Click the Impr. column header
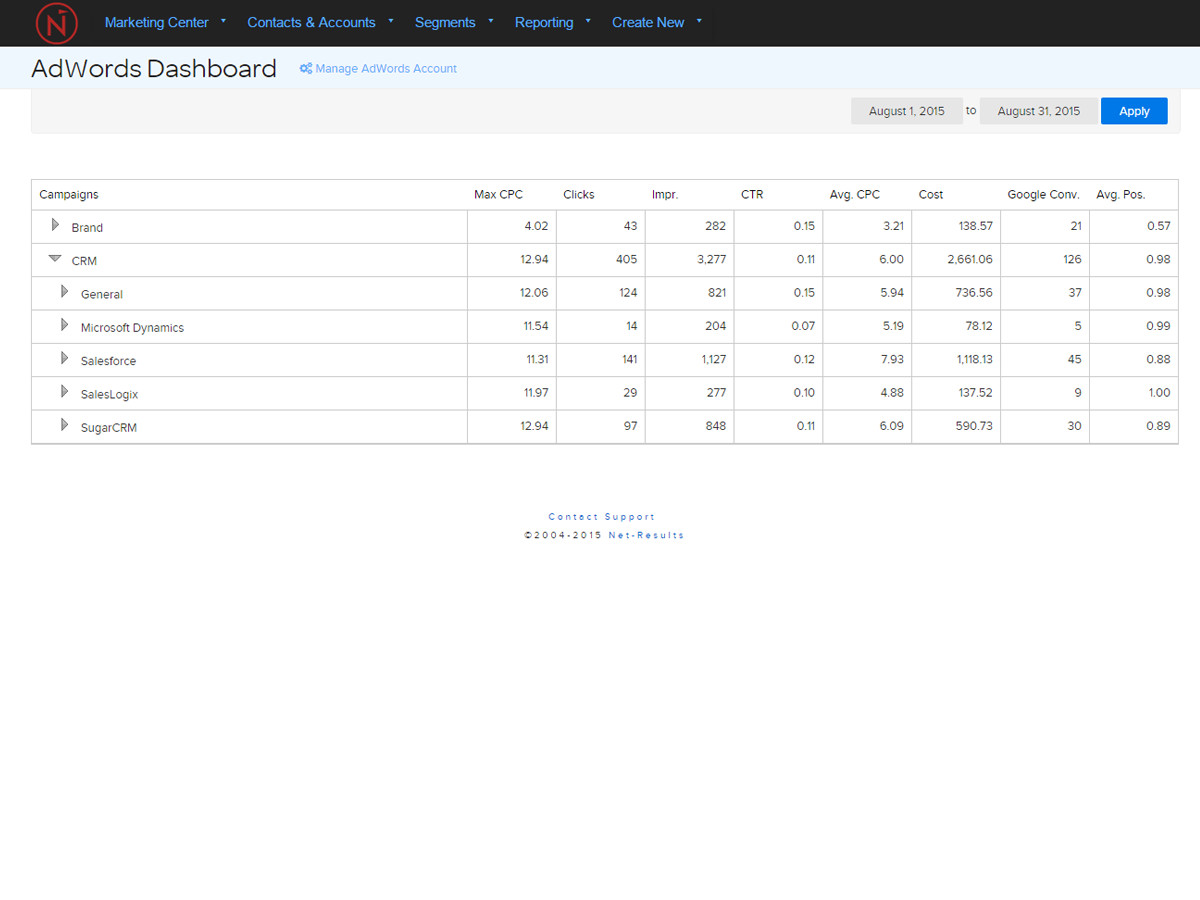 [x=665, y=195]
